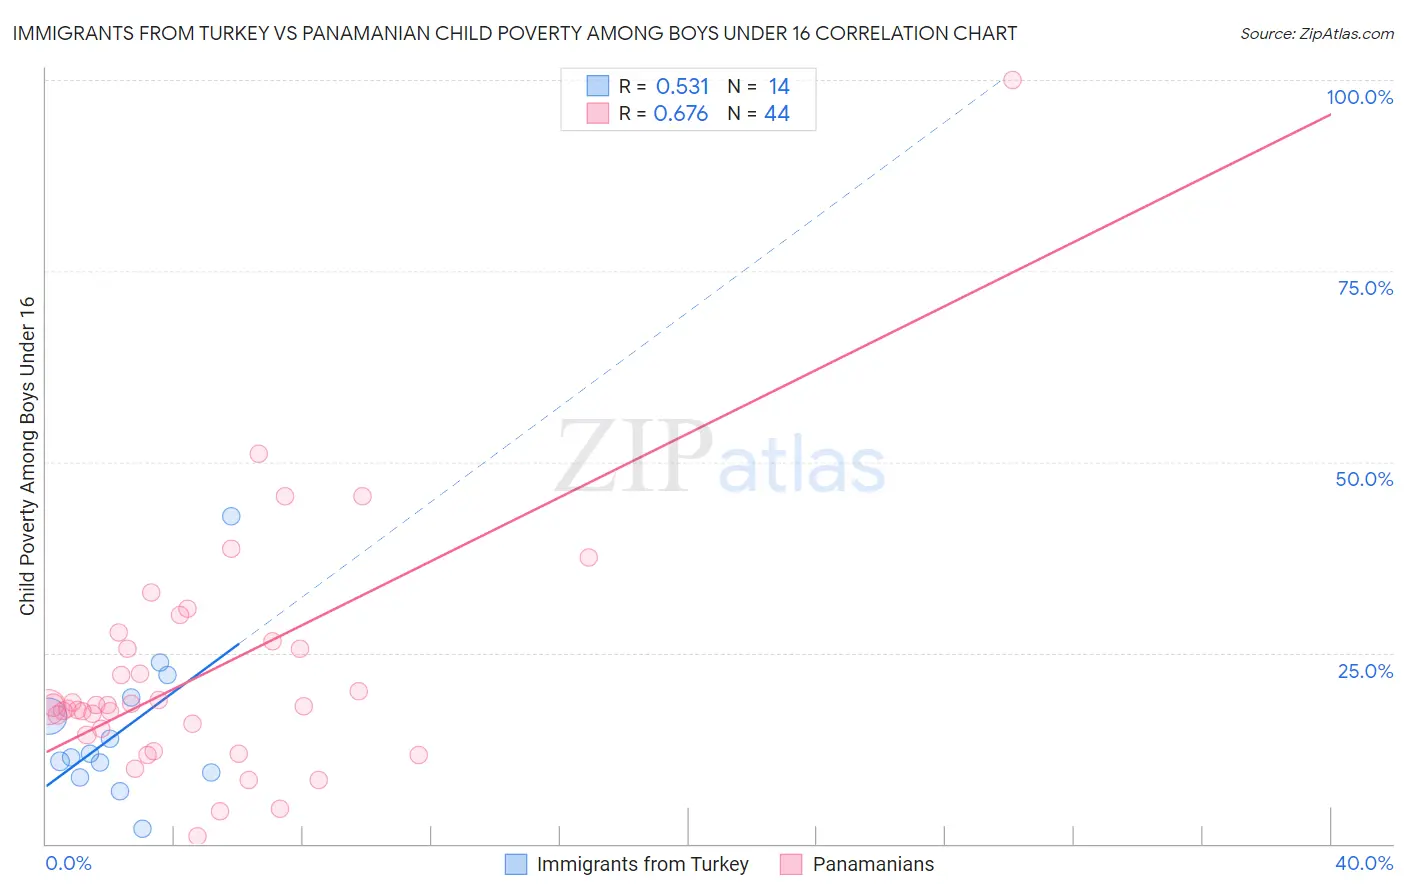Click the highest blue data point near 43%
This screenshot has width=1406, height=892.
click(x=231, y=516)
